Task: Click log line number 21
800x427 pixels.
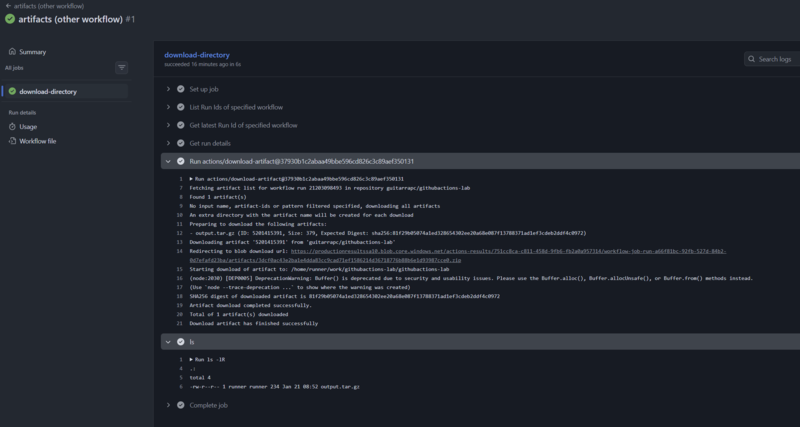Action: [x=180, y=323]
